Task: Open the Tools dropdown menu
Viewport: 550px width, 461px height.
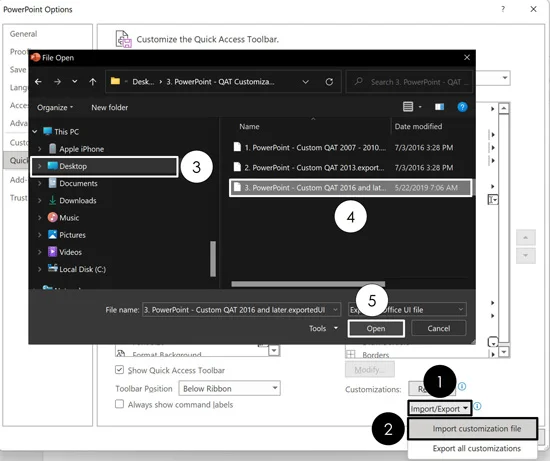Action: [x=323, y=328]
